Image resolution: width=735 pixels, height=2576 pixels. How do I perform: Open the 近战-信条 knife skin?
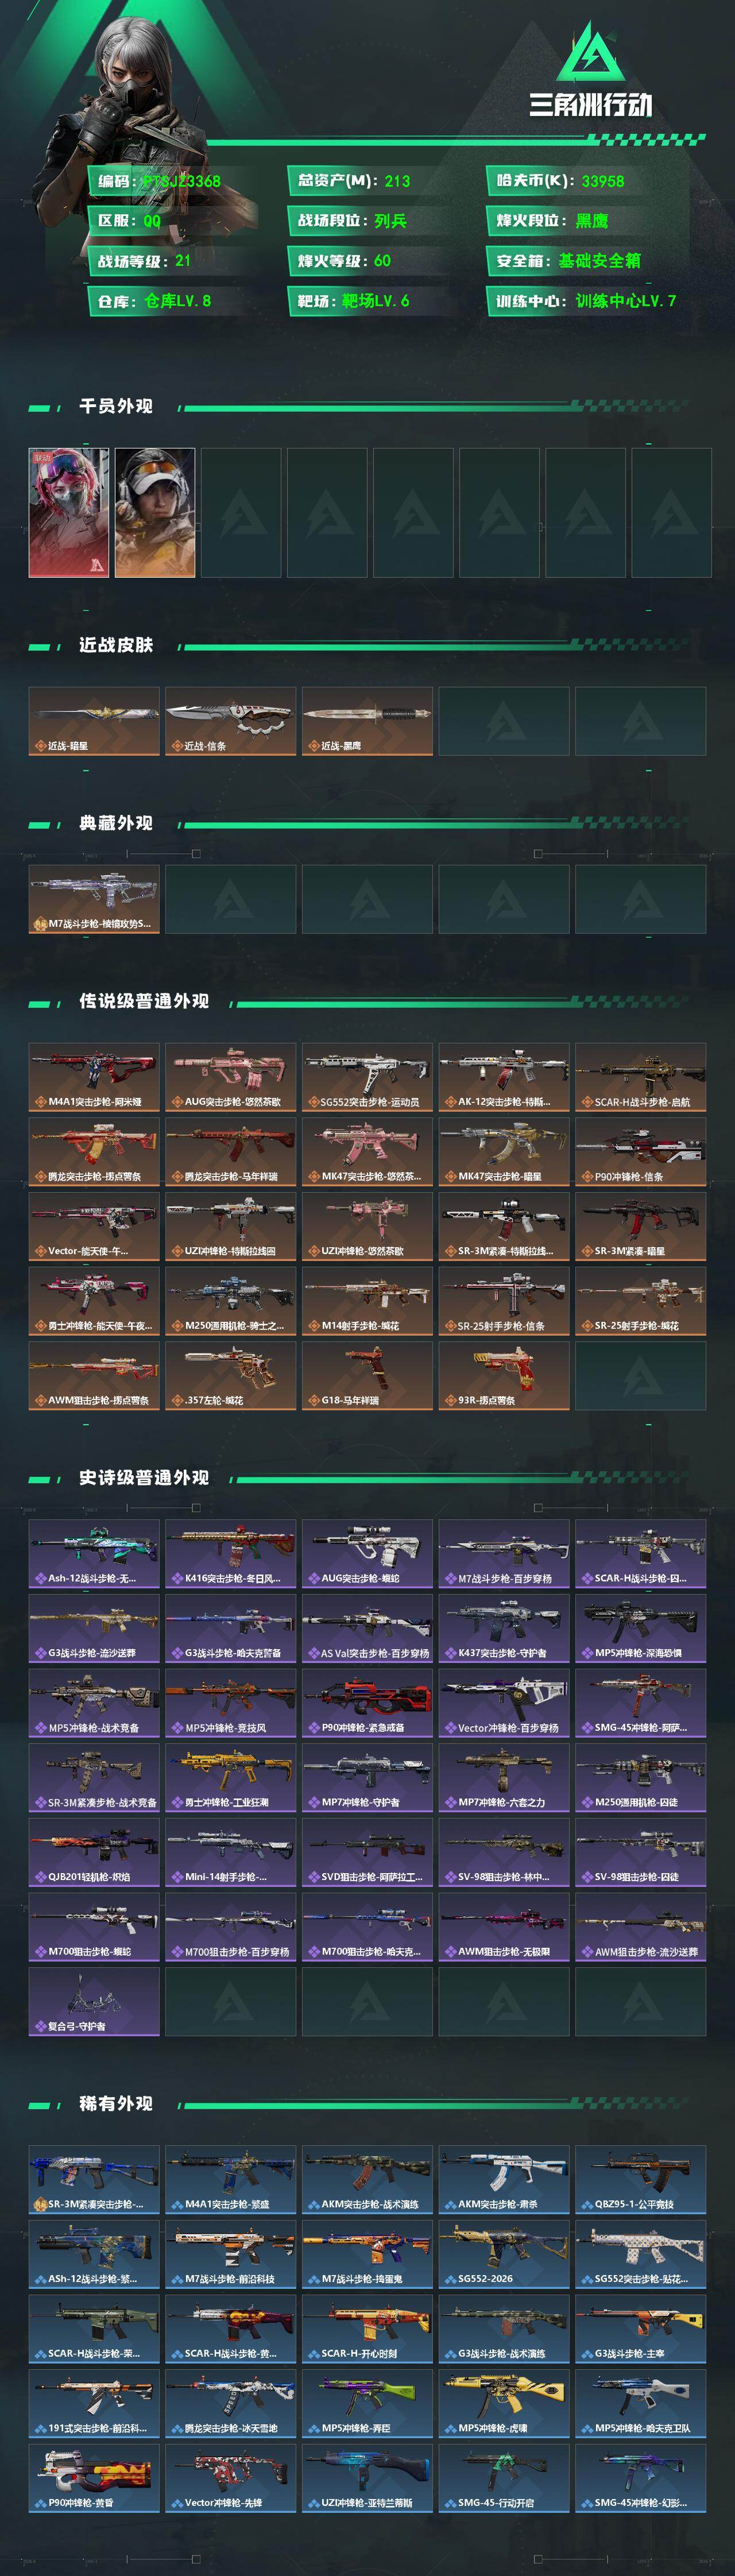(230, 721)
